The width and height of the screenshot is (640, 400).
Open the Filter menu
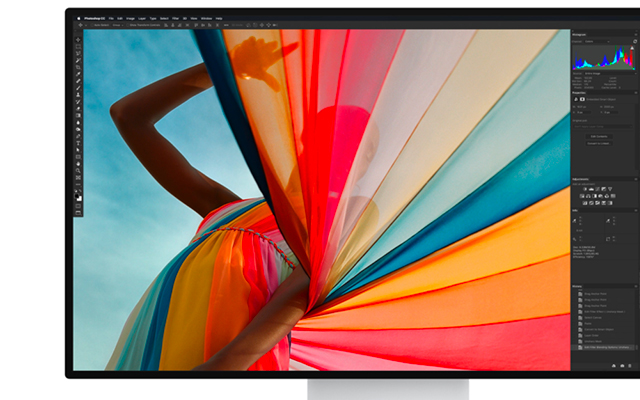pos(175,18)
